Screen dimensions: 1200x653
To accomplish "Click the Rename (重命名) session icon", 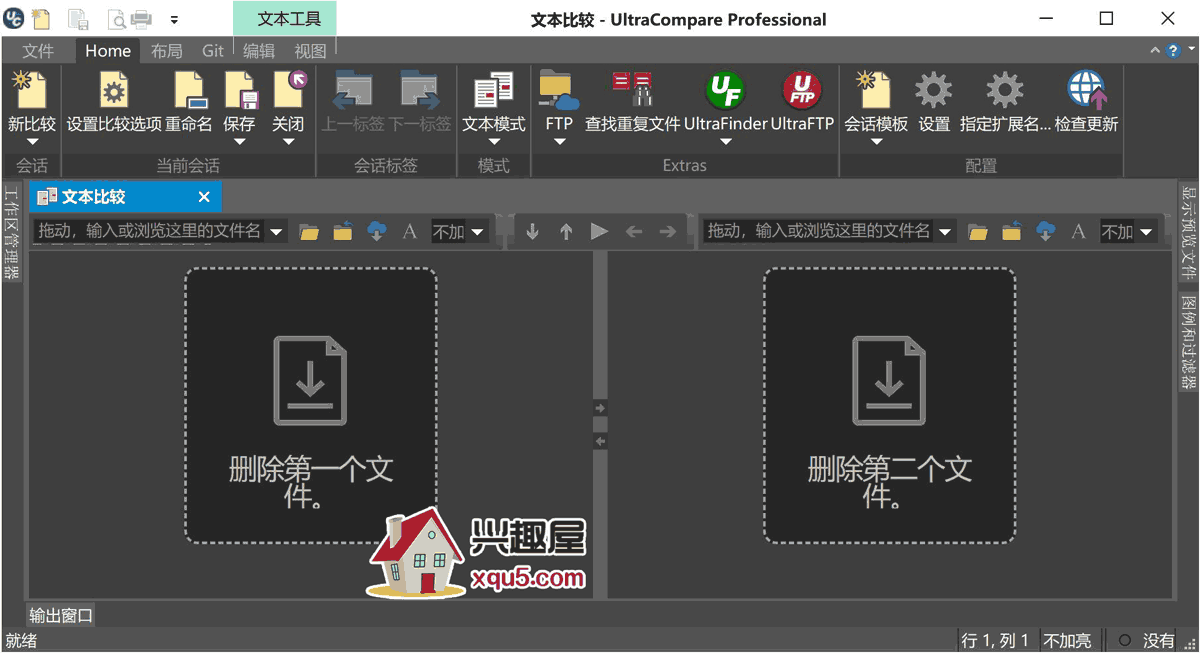I will pos(189,90).
